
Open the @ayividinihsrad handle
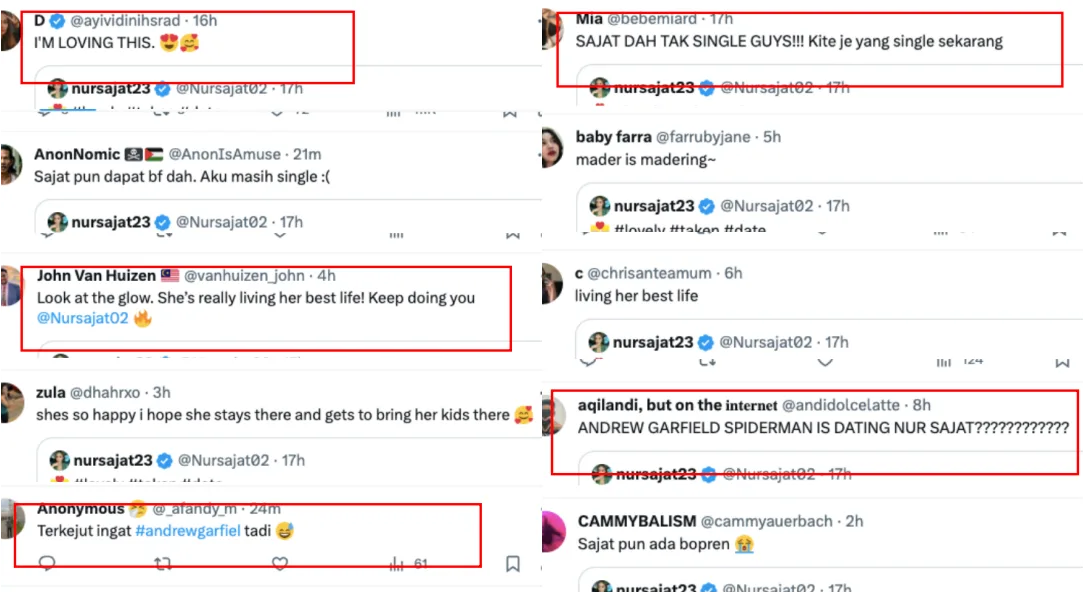point(117,20)
